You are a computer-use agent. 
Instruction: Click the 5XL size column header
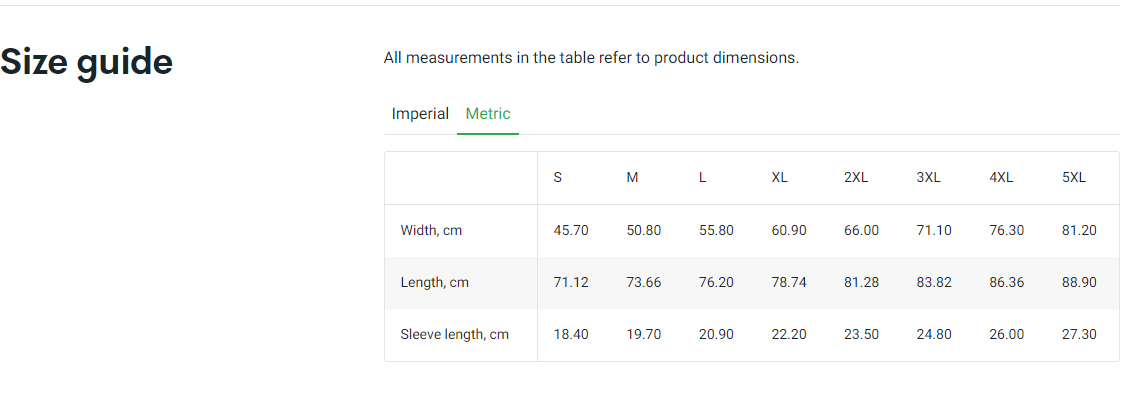[x=1074, y=178]
